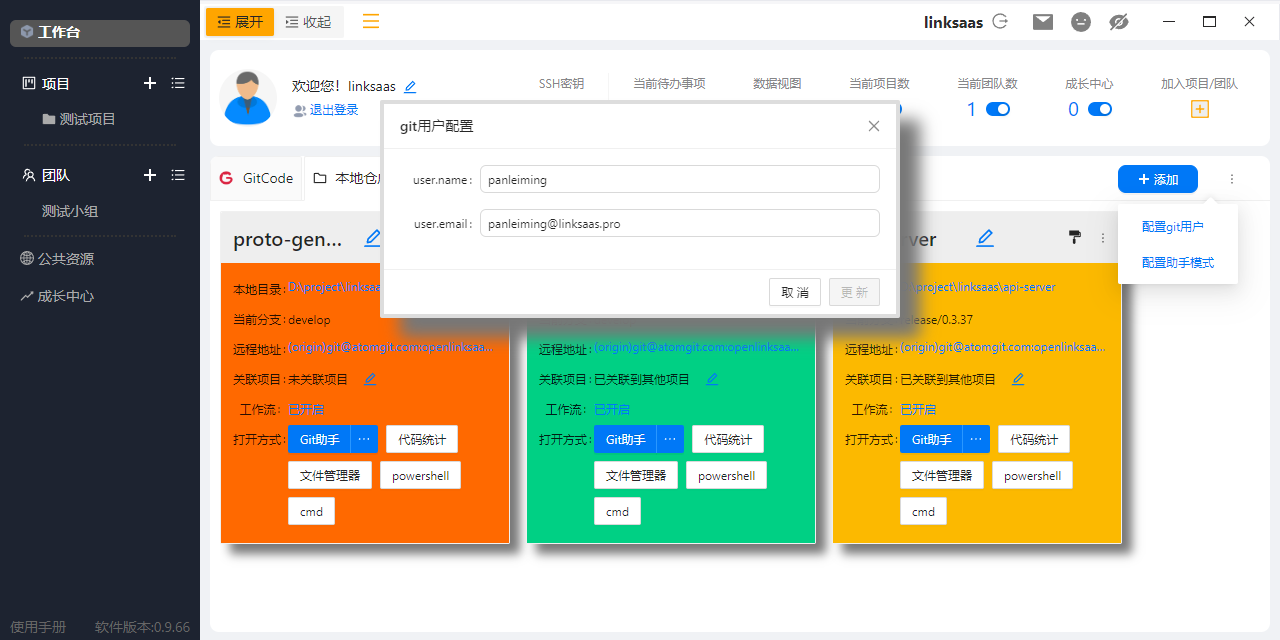1280x640 pixels.
Task: Click the pencil icon next to welcome linksaas
Action: coord(410,87)
